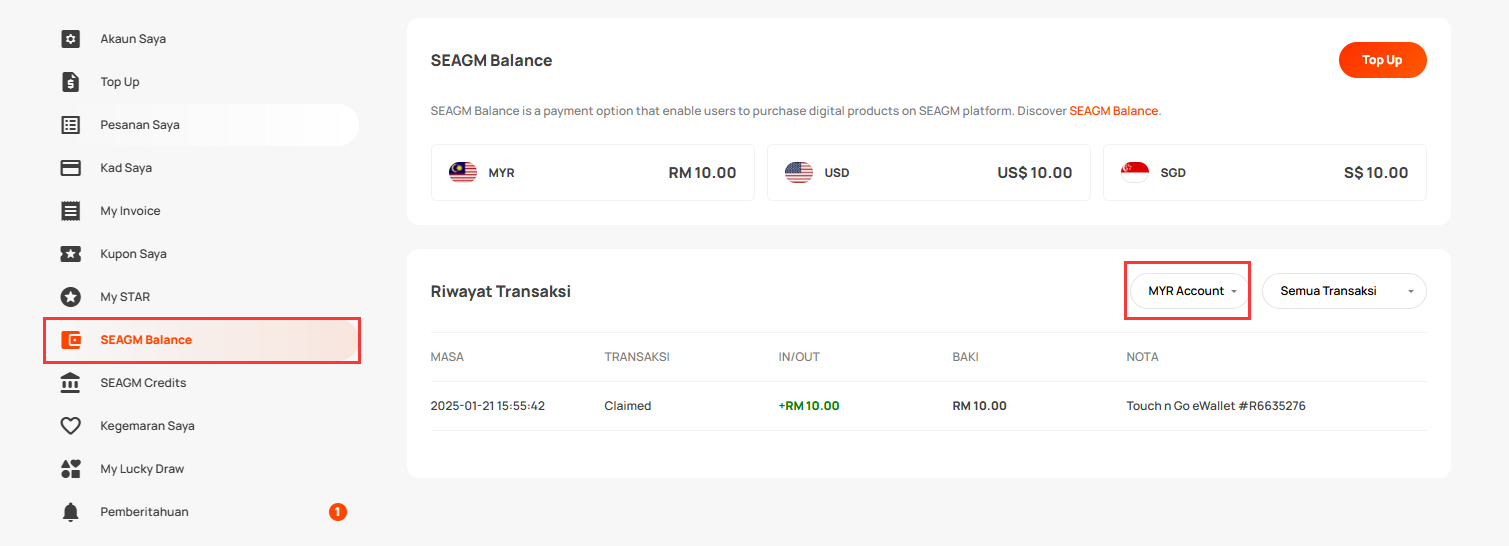Click the Pemberitahuan bell icon
This screenshot has height=546, width=1509.
[x=70, y=512]
